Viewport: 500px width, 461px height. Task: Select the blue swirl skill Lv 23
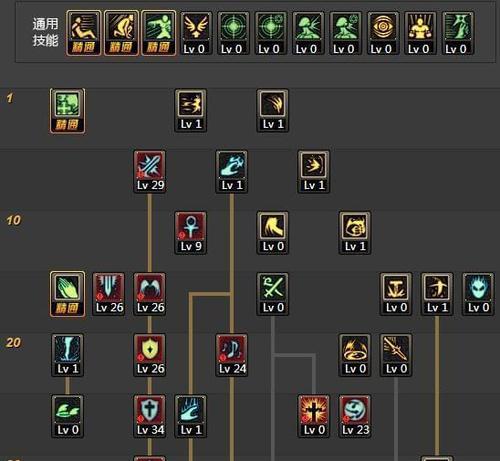pos(355,416)
